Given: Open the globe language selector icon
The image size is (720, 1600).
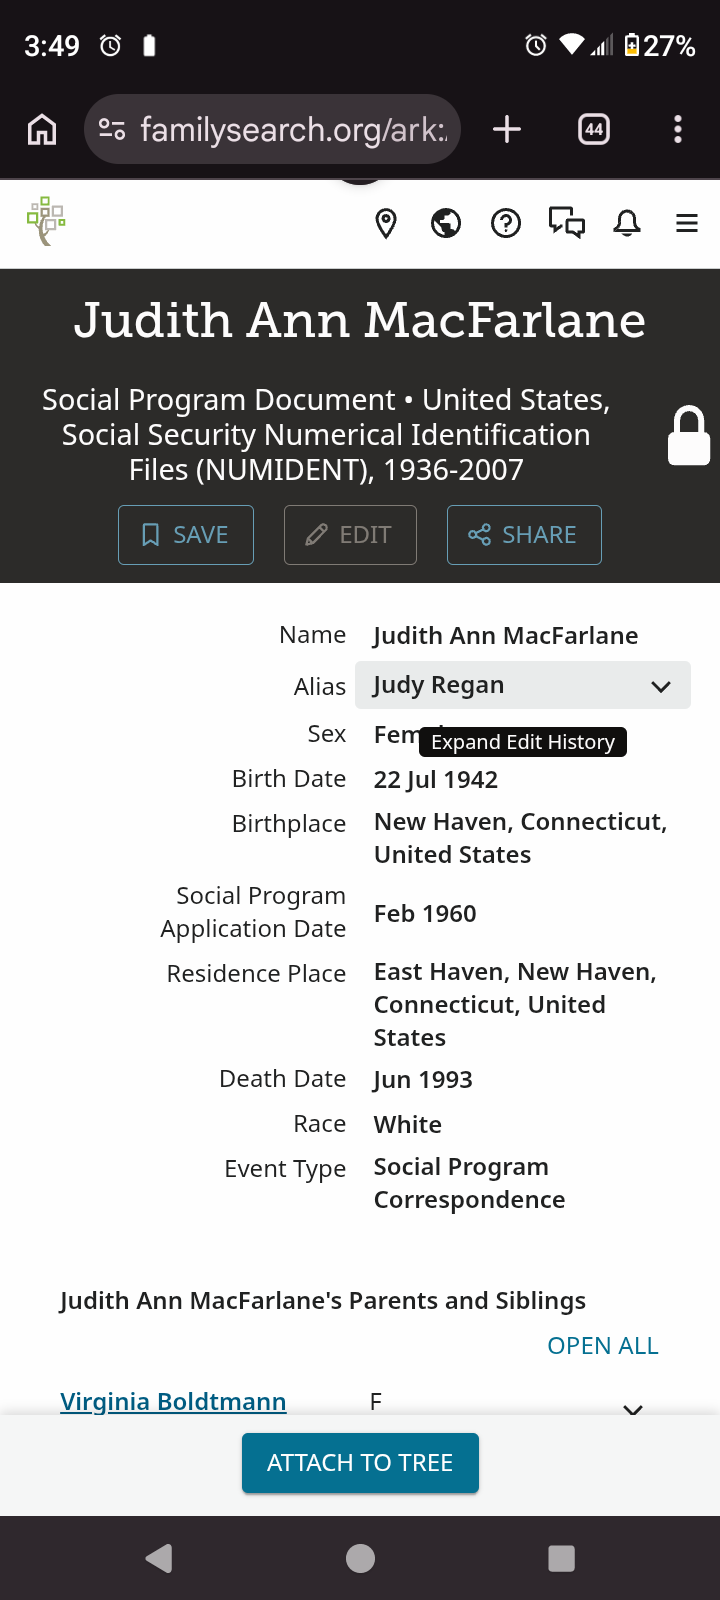Looking at the screenshot, I should (x=446, y=223).
